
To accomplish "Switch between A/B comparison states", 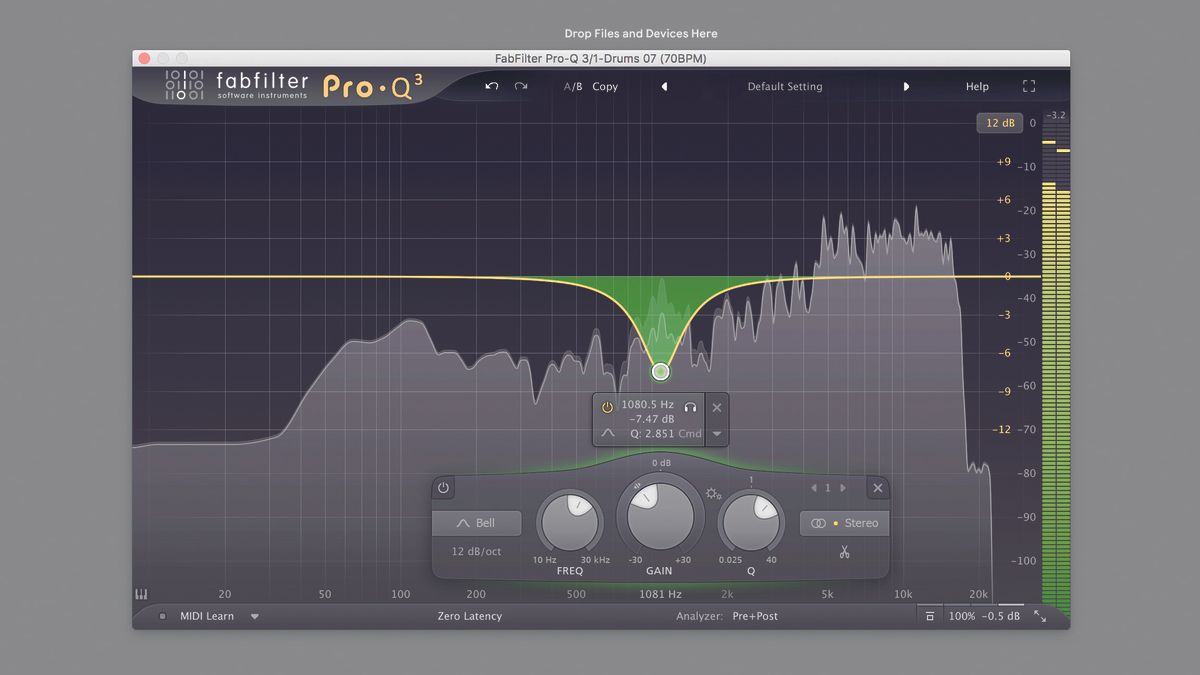I will 572,86.
